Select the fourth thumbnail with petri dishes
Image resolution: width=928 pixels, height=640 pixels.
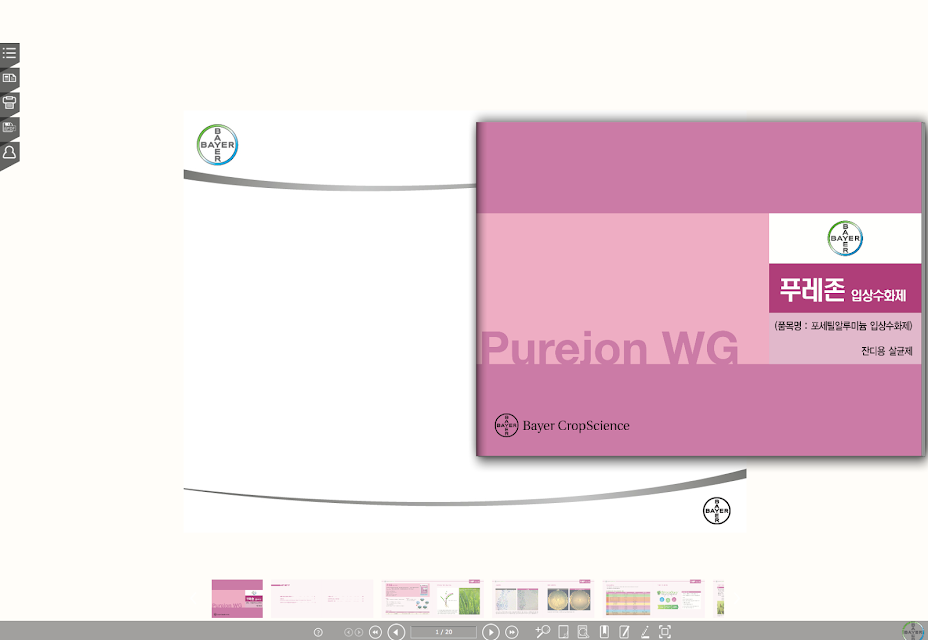543,599
